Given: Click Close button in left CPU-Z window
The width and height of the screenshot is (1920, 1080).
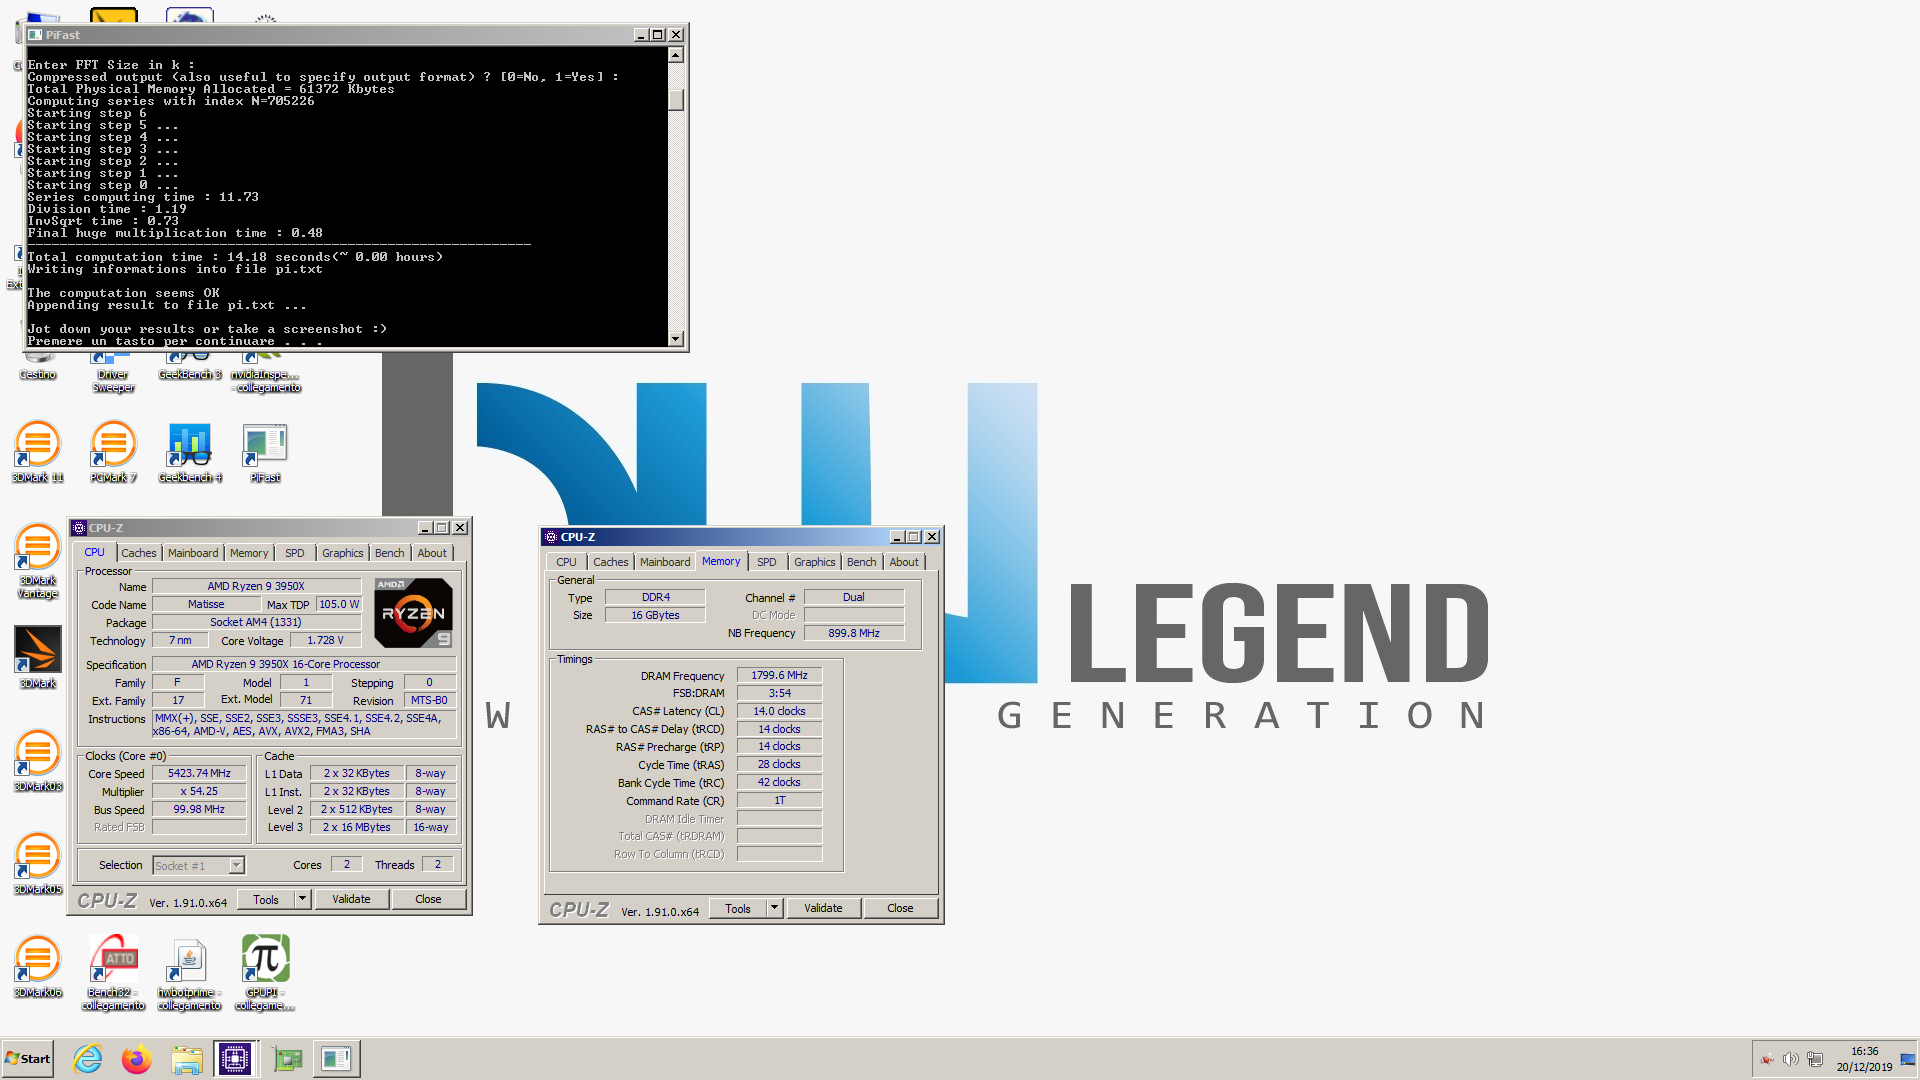Looking at the screenshot, I should pyautogui.click(x=428, y=899).
